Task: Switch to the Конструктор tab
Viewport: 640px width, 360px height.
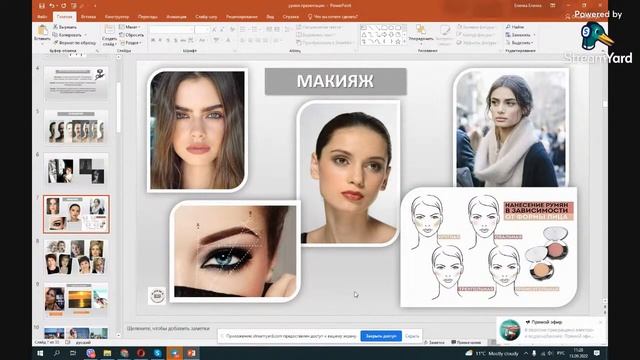Action: point(117,17)
